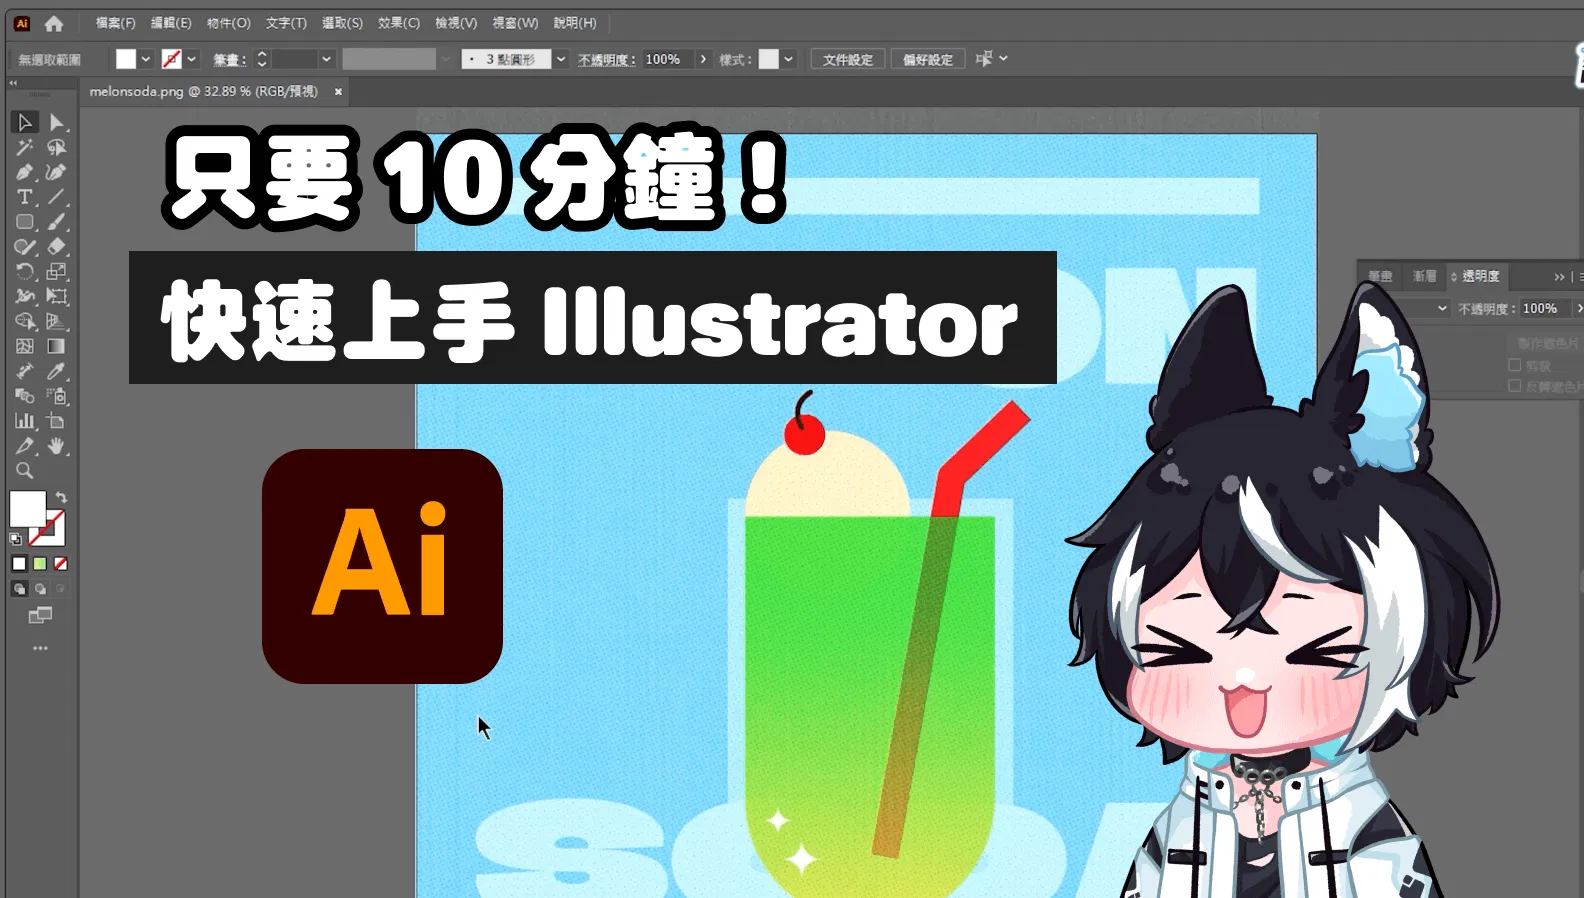Screen dimensions: 1584x898
Task: Select the Line Segment tool
Action: 57,197
